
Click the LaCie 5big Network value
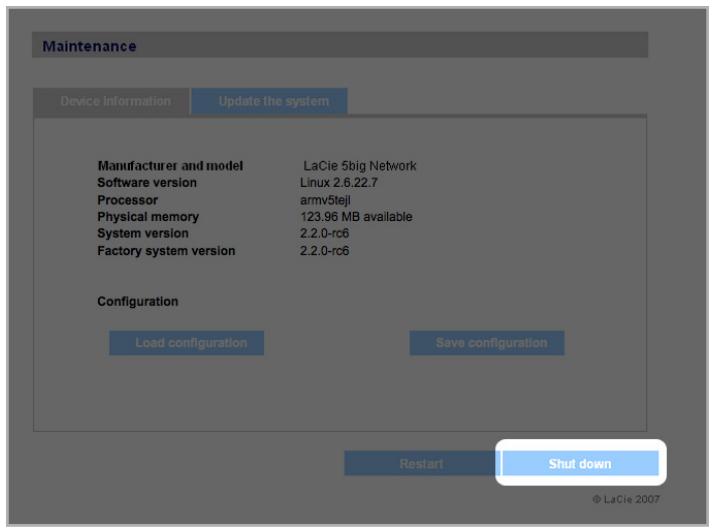(360, 166)
